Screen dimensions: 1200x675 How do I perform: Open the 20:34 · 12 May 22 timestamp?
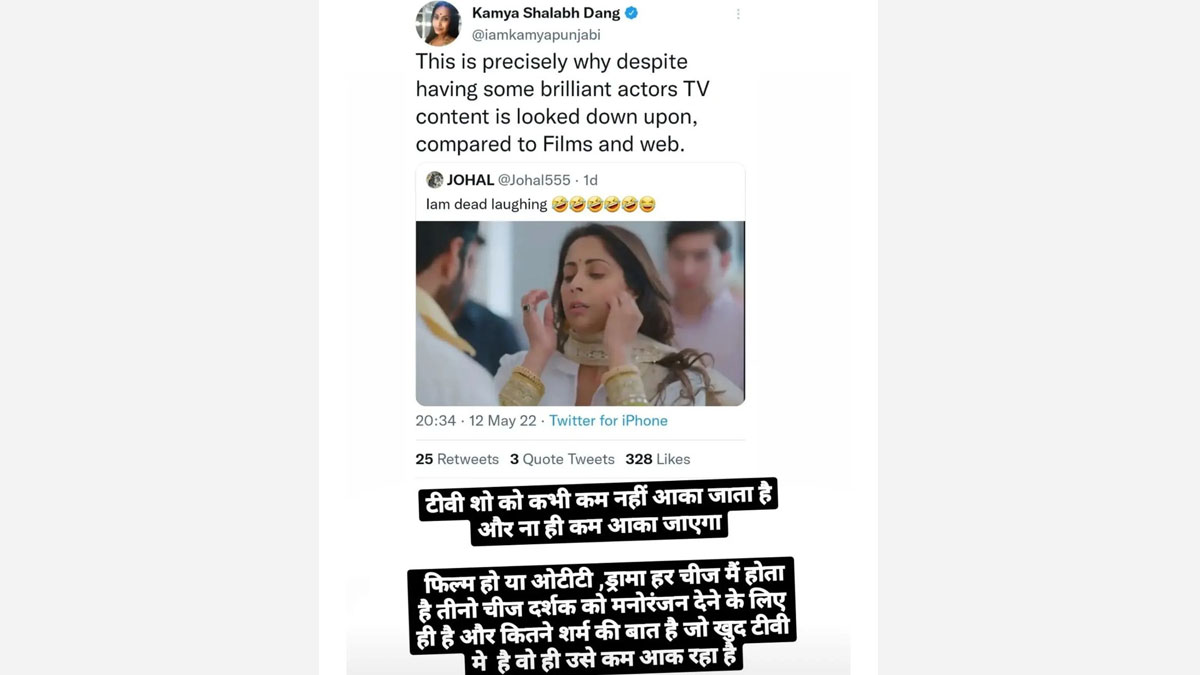pos(476,421)
